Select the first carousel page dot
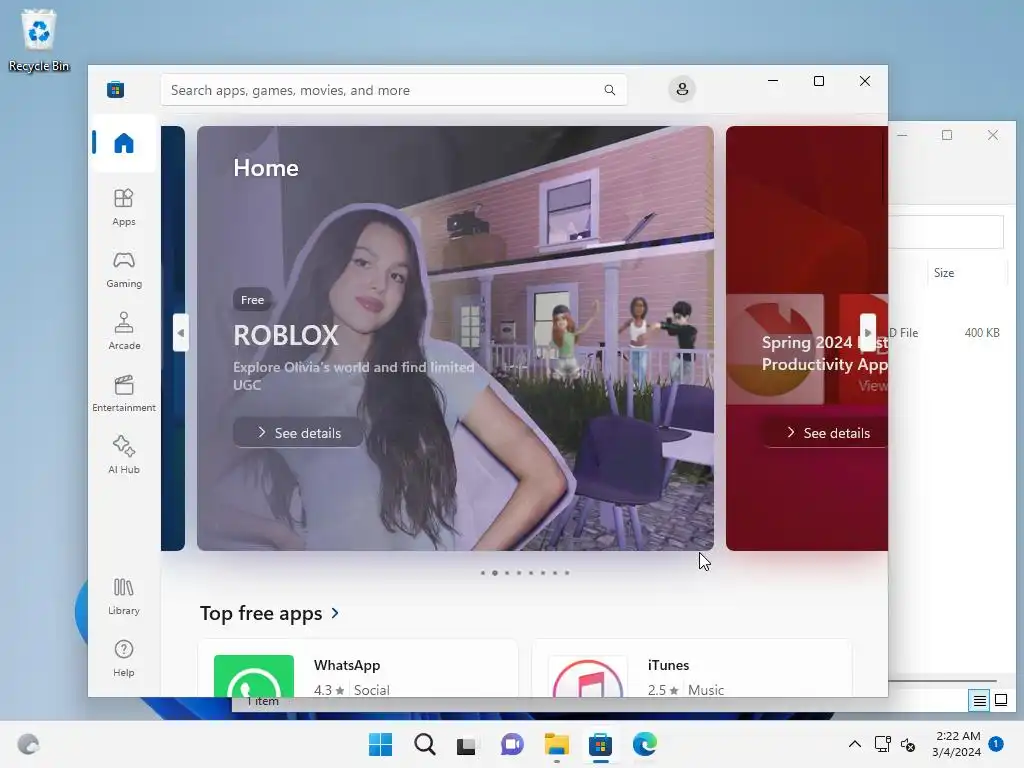Image resolution: width=1024 pixels, height=768 pixels. tap(483, 573)
